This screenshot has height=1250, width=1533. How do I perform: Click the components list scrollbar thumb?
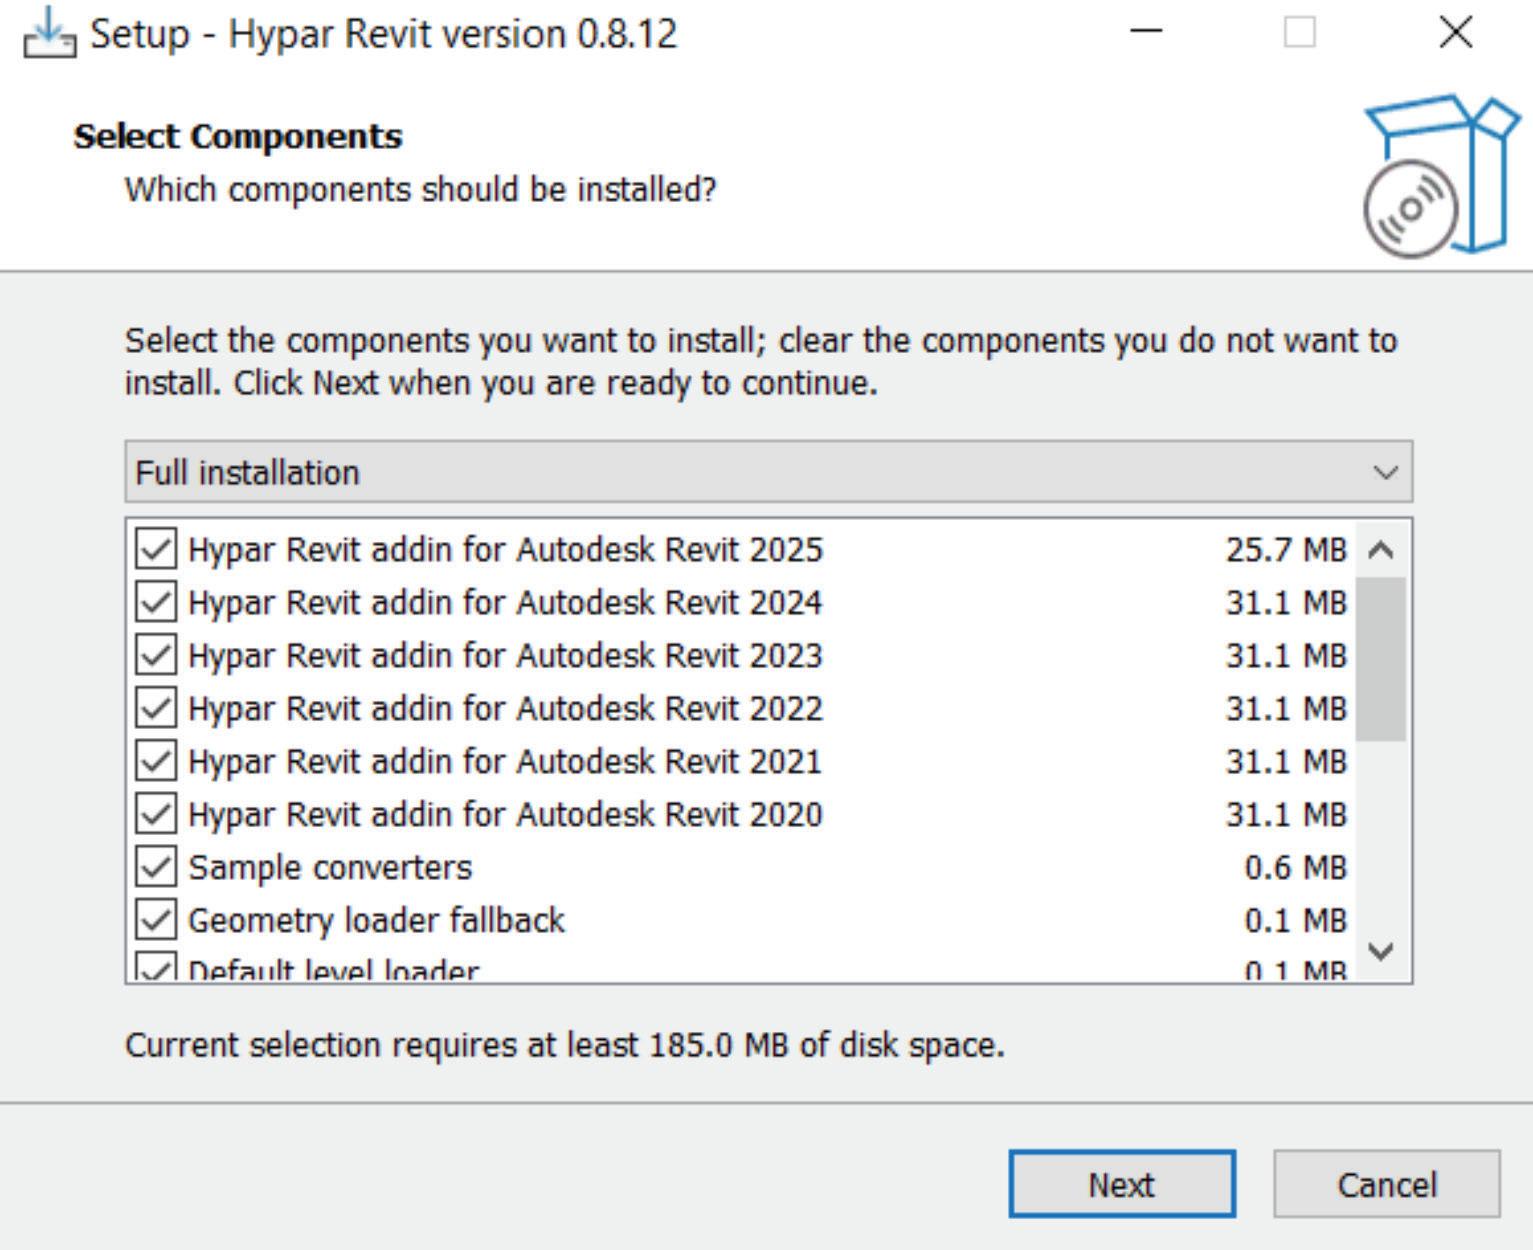click(1381, 659)
